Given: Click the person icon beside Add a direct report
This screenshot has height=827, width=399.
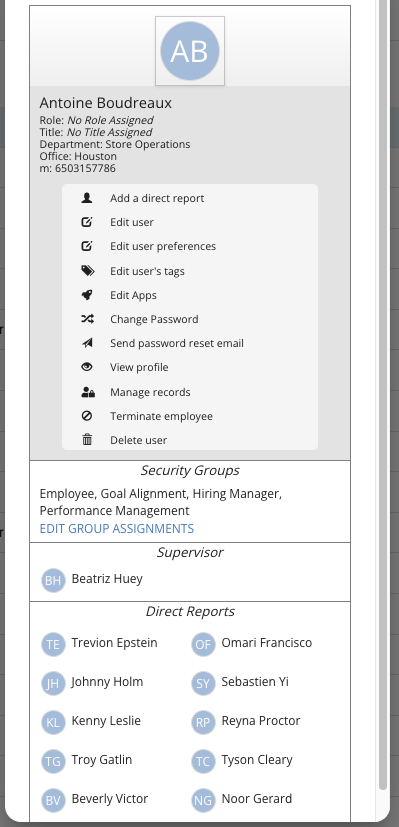Looking at the screenshot, I should coord(87,198).
